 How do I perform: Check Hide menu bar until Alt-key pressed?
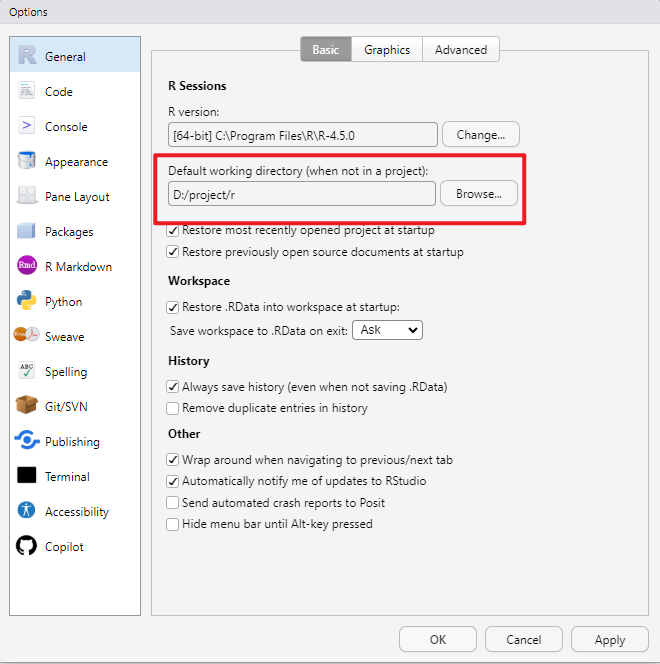click(x=173, y=524)
